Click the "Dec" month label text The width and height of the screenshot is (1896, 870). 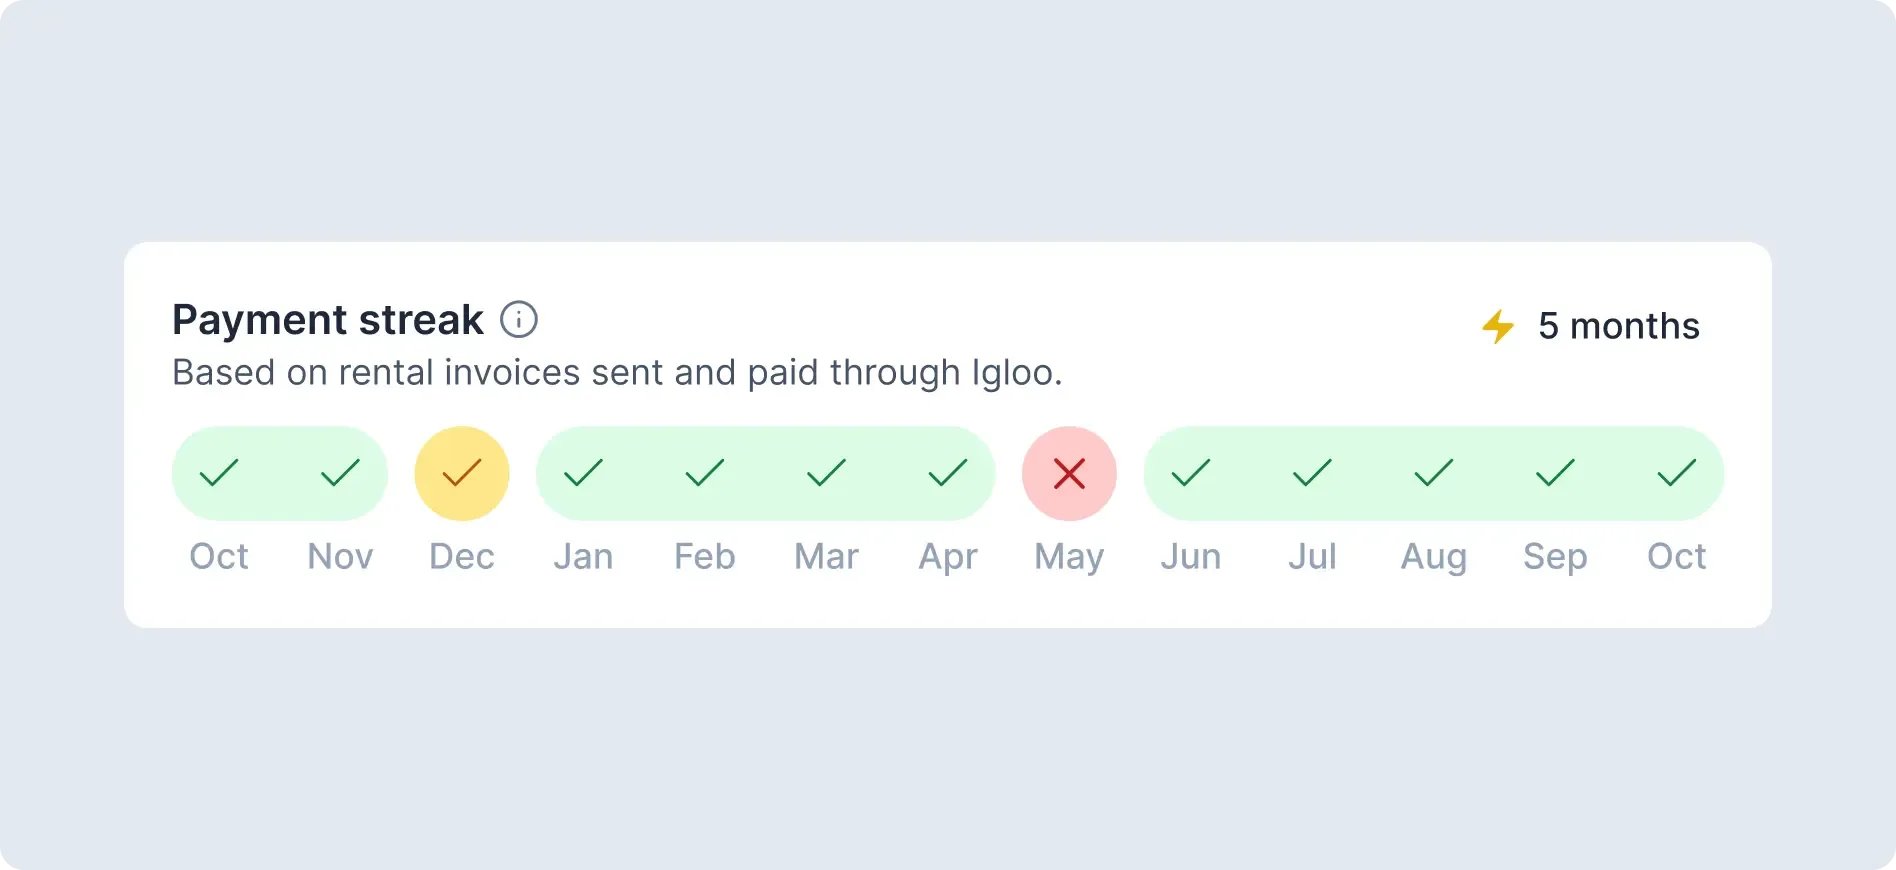(462, 556)
